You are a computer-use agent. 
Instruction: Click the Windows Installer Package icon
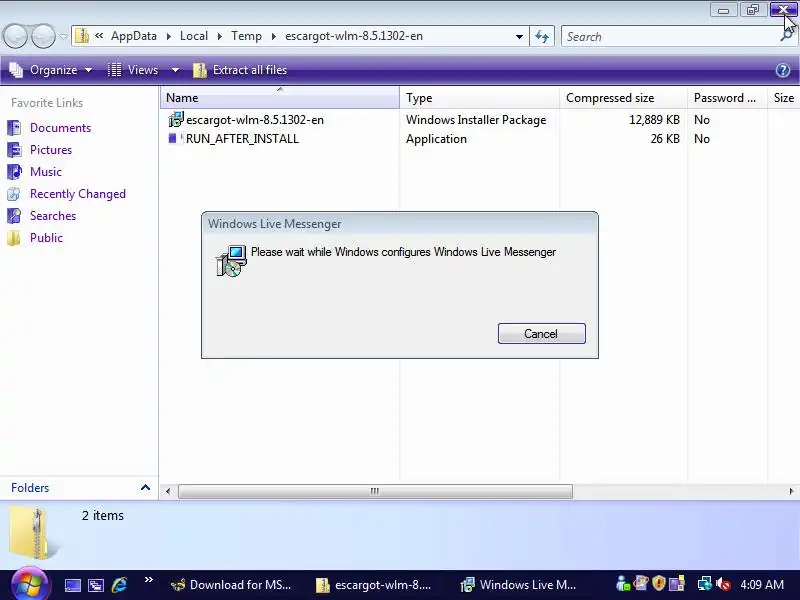176,119
